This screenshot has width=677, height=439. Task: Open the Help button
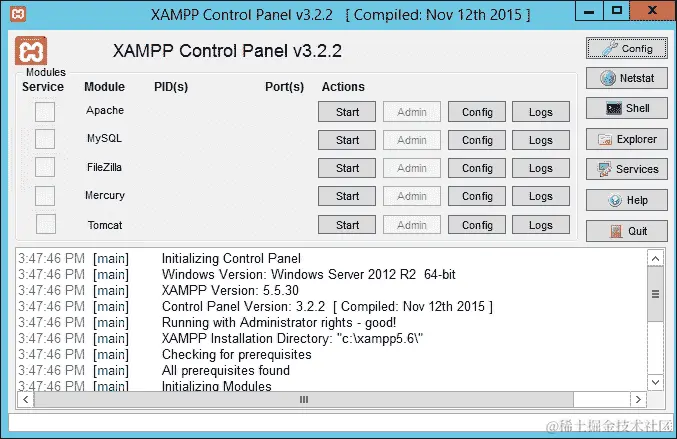pos(626,200)
